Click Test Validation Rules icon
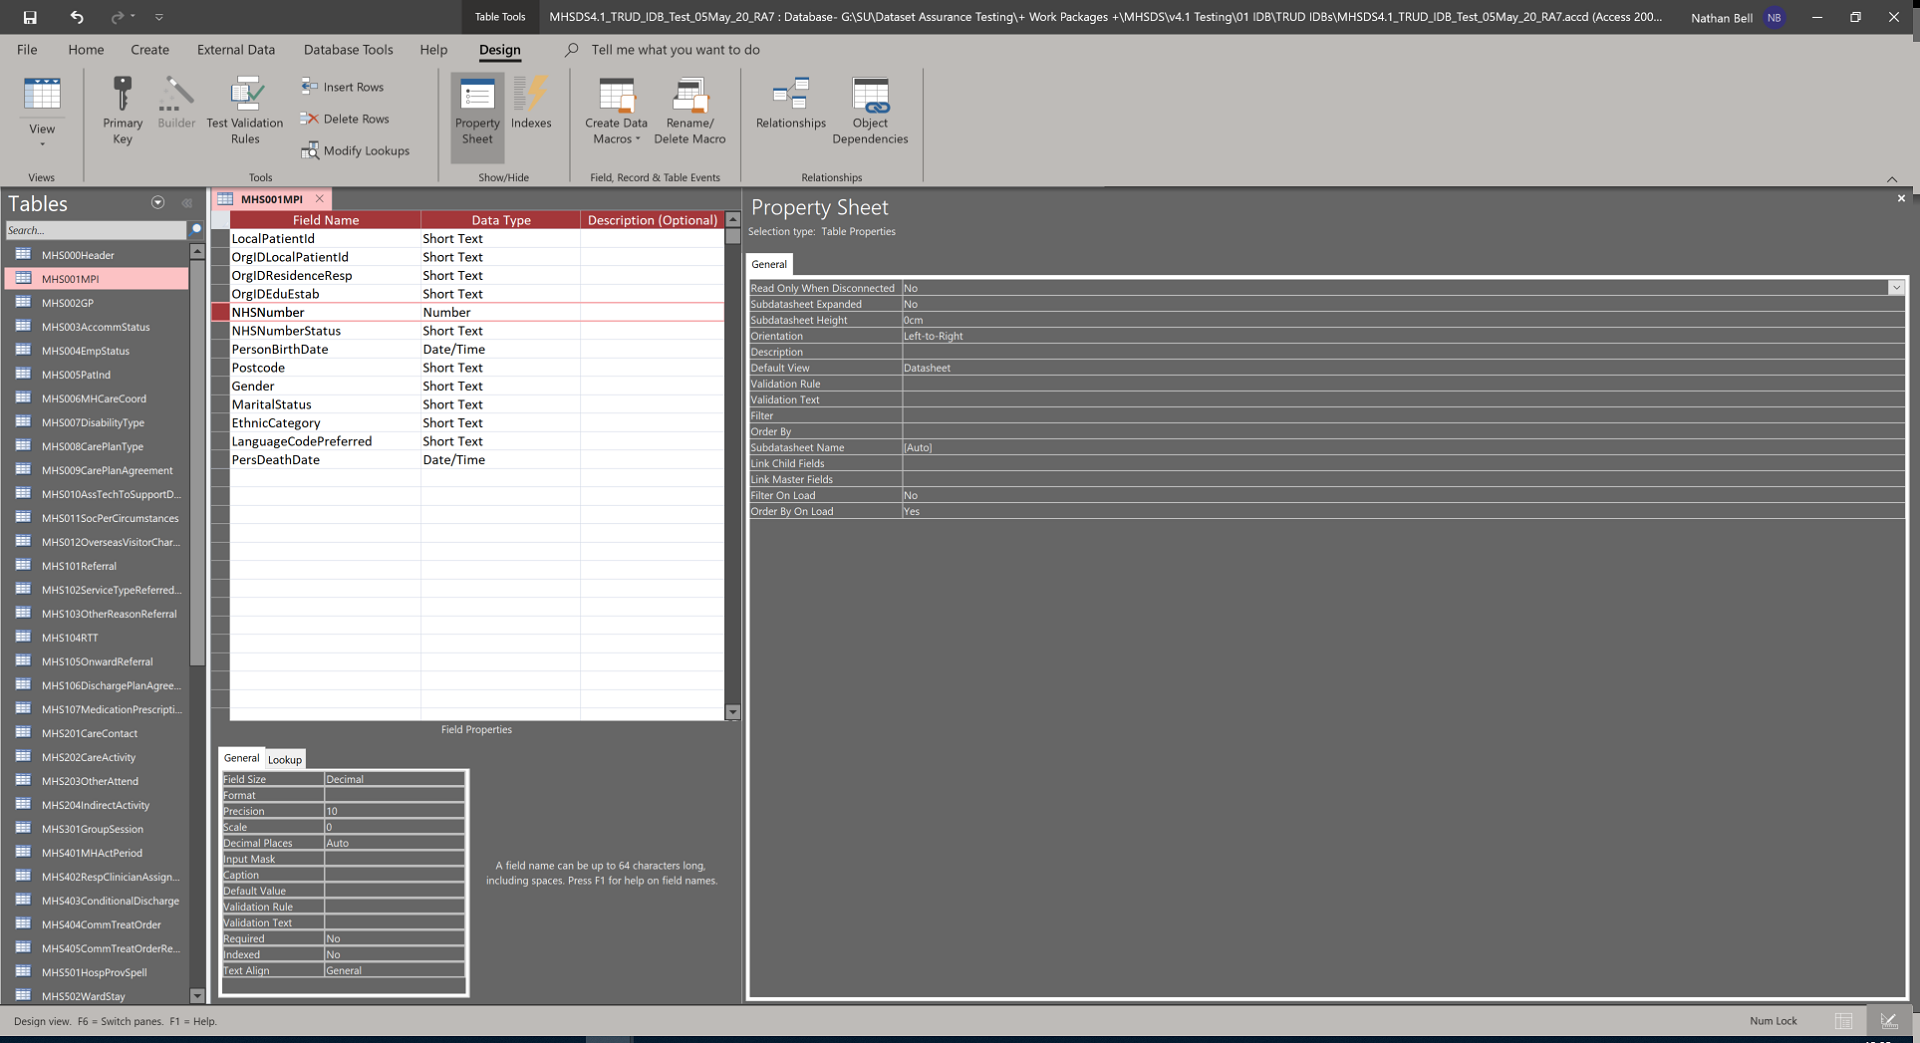 coord(245,111)
